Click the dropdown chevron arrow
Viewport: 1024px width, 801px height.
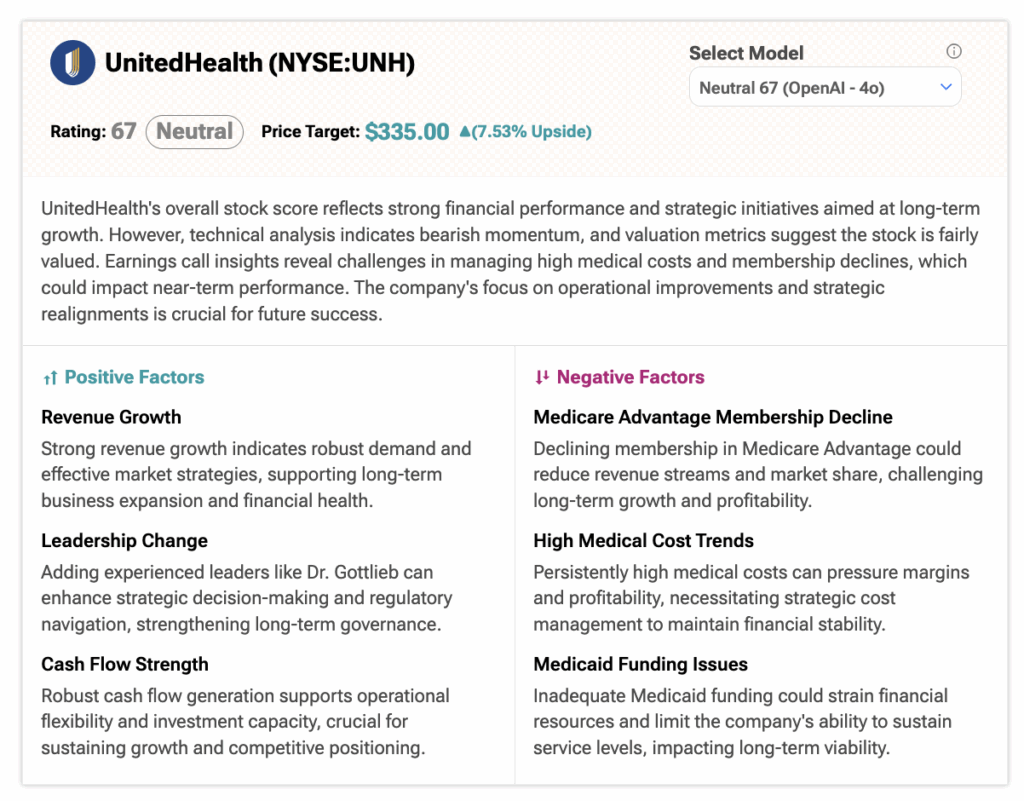pos(946,88)
